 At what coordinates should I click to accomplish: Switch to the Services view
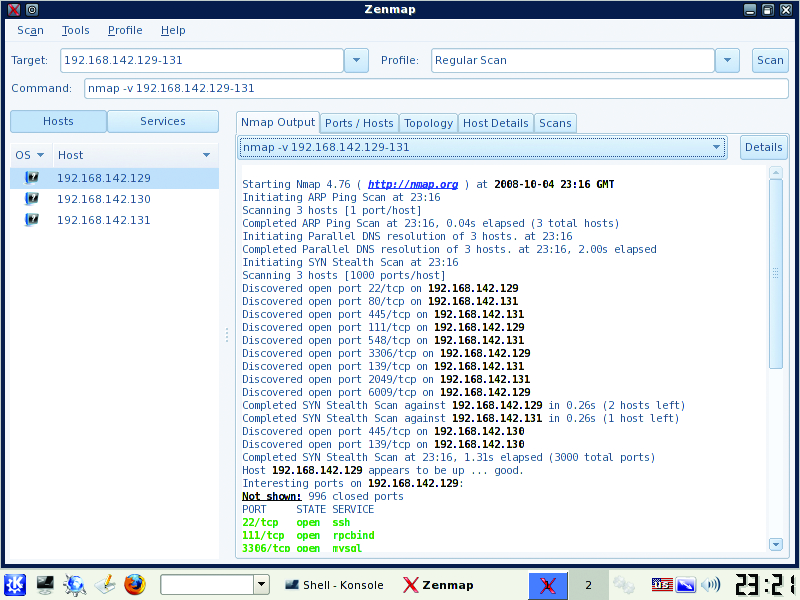pyautogui.click(x=163, y=121)
